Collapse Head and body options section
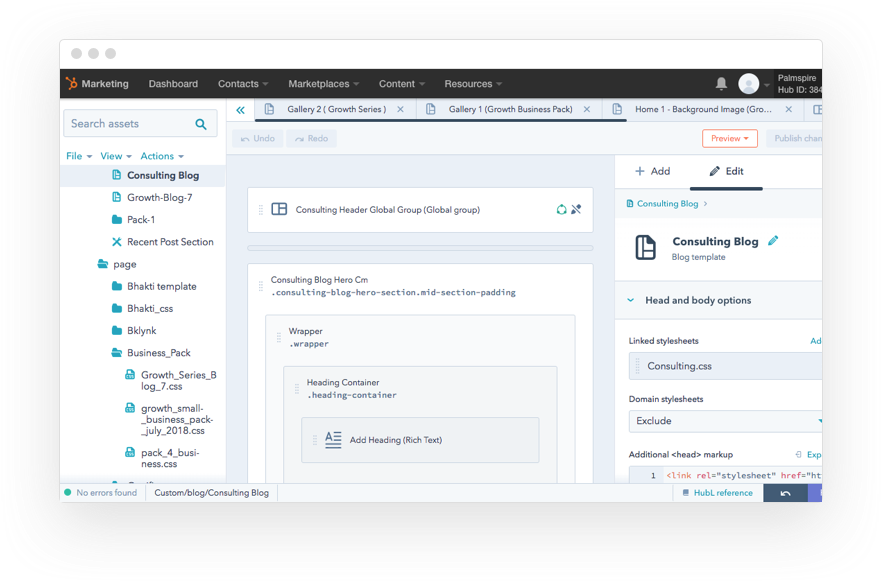This screenshot has height=582, width=882. [x=631, y=300]
